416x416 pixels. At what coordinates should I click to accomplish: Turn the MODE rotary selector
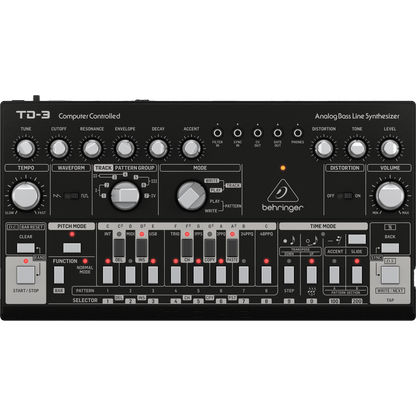point(191,196)
